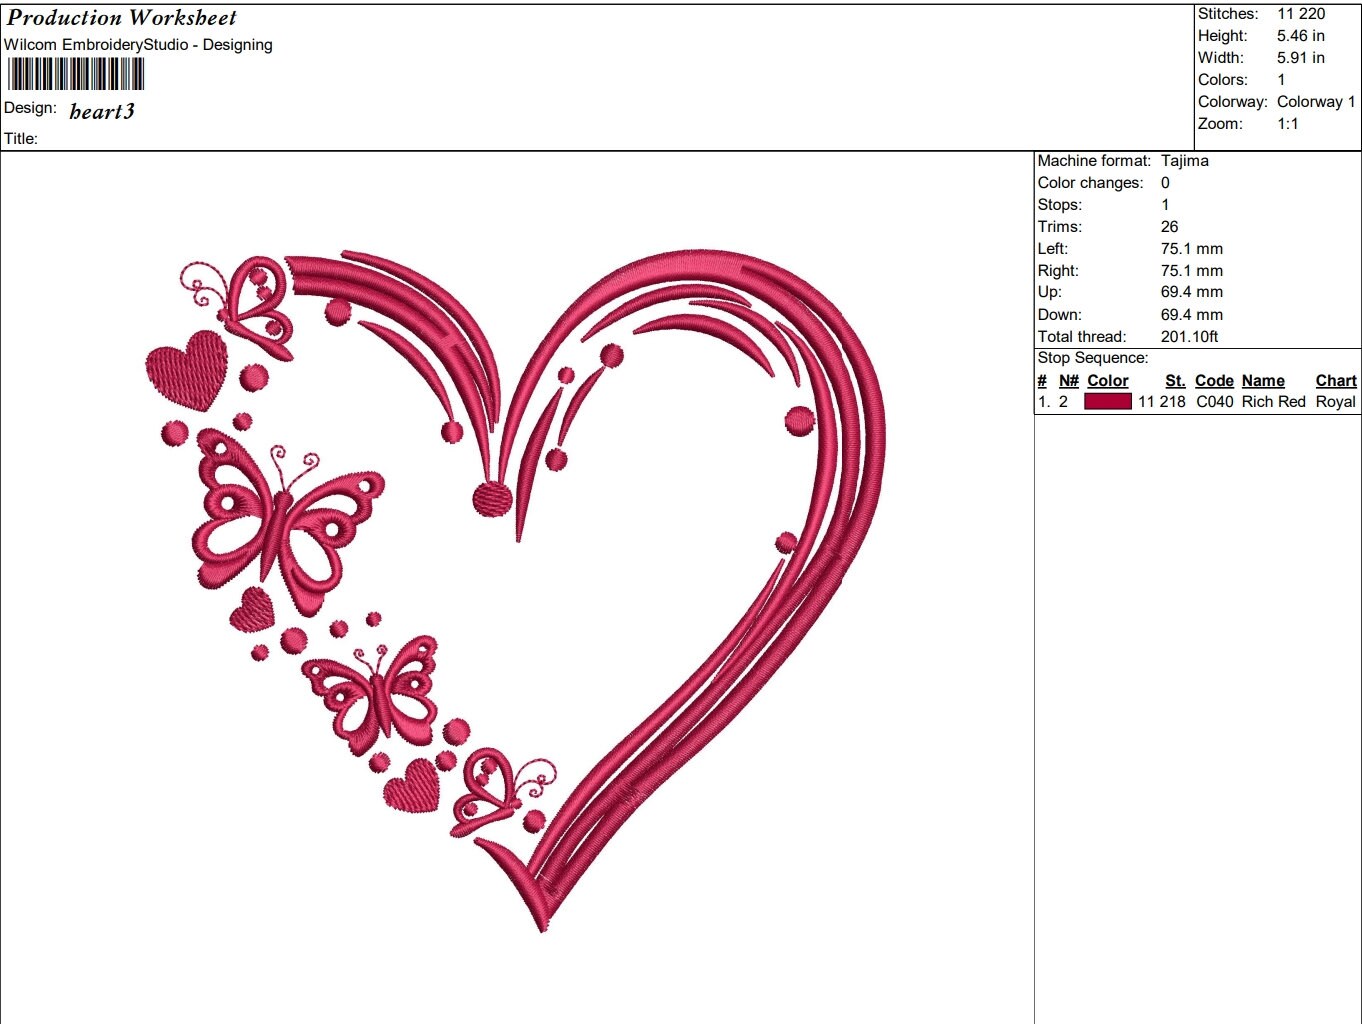Click the 'Color' column header
Screen dimensions: 1362x1024
tap(1108, 381)
